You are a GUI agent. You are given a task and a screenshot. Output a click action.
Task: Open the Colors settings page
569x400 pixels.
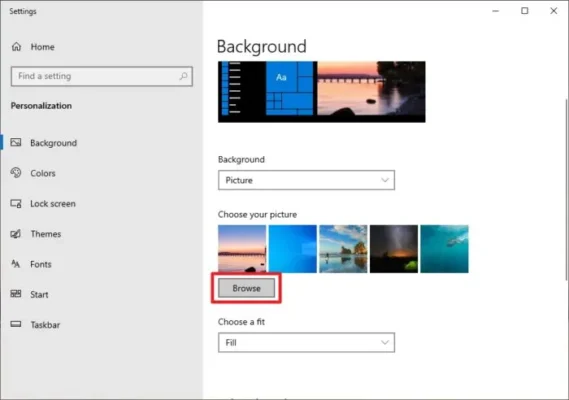(x=43, y=173)
